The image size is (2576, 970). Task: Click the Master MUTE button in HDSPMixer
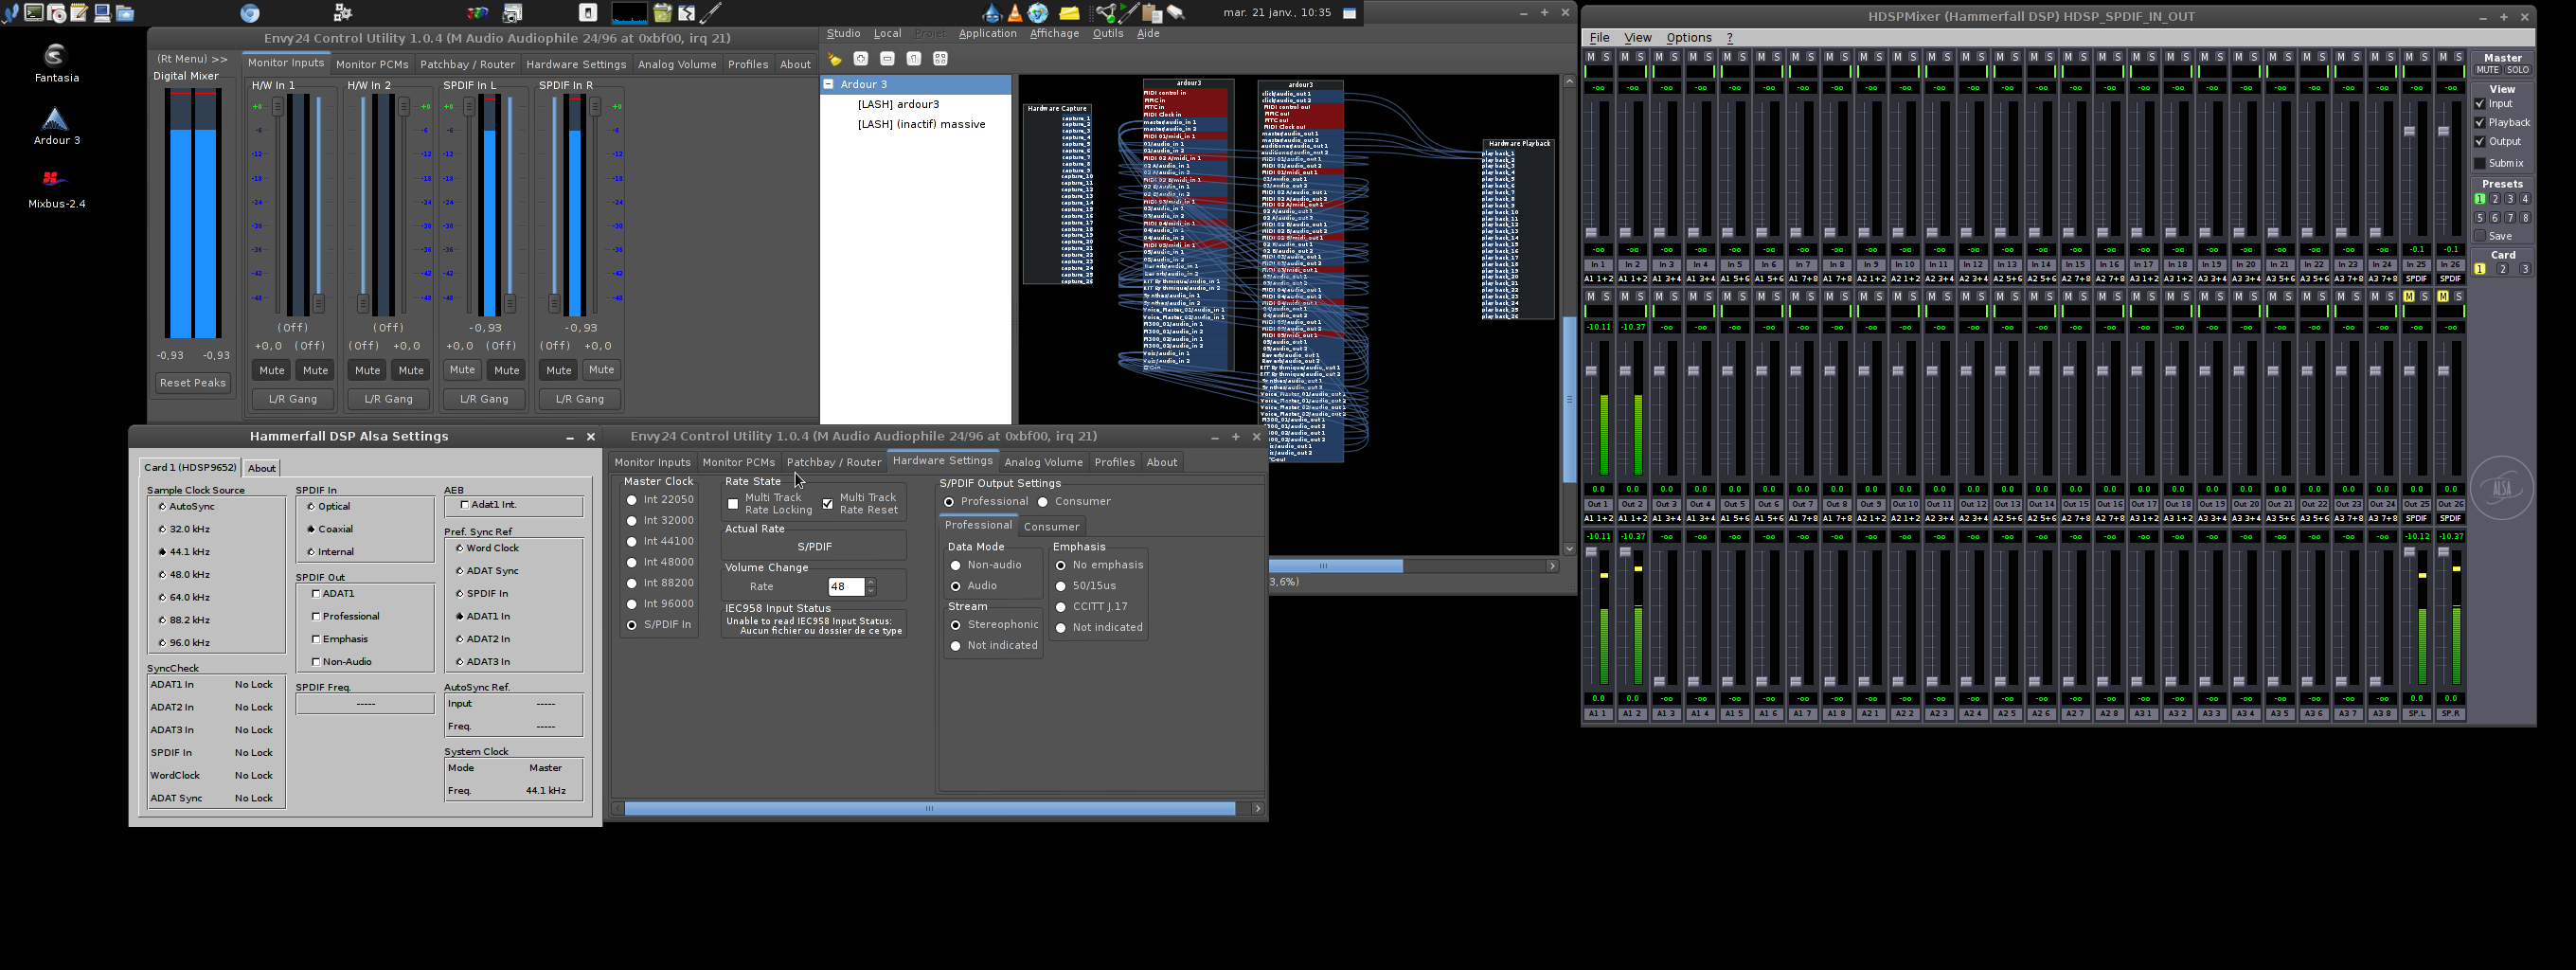point(2487,70)
